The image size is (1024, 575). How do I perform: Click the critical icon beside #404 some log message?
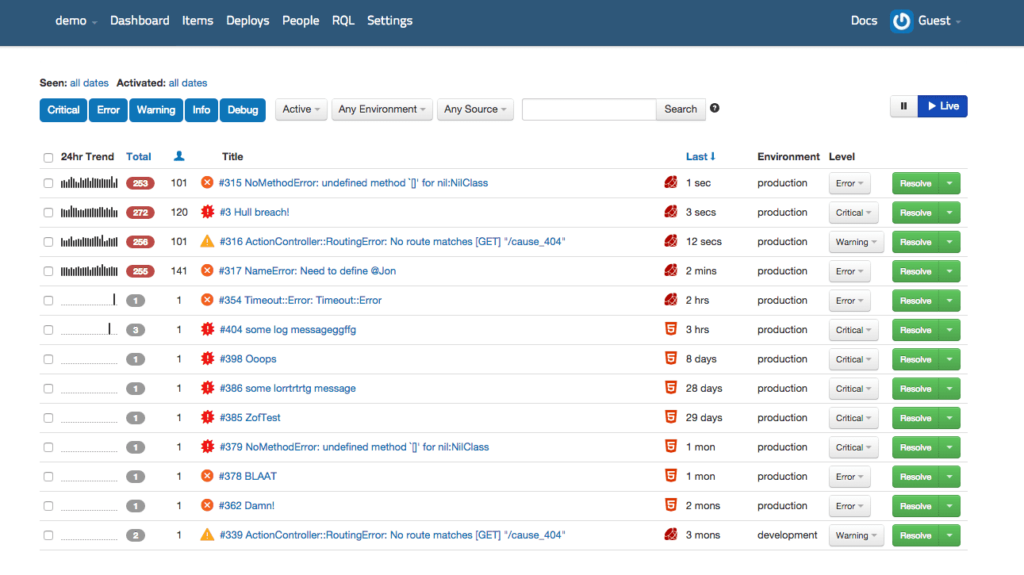point(207,329)
